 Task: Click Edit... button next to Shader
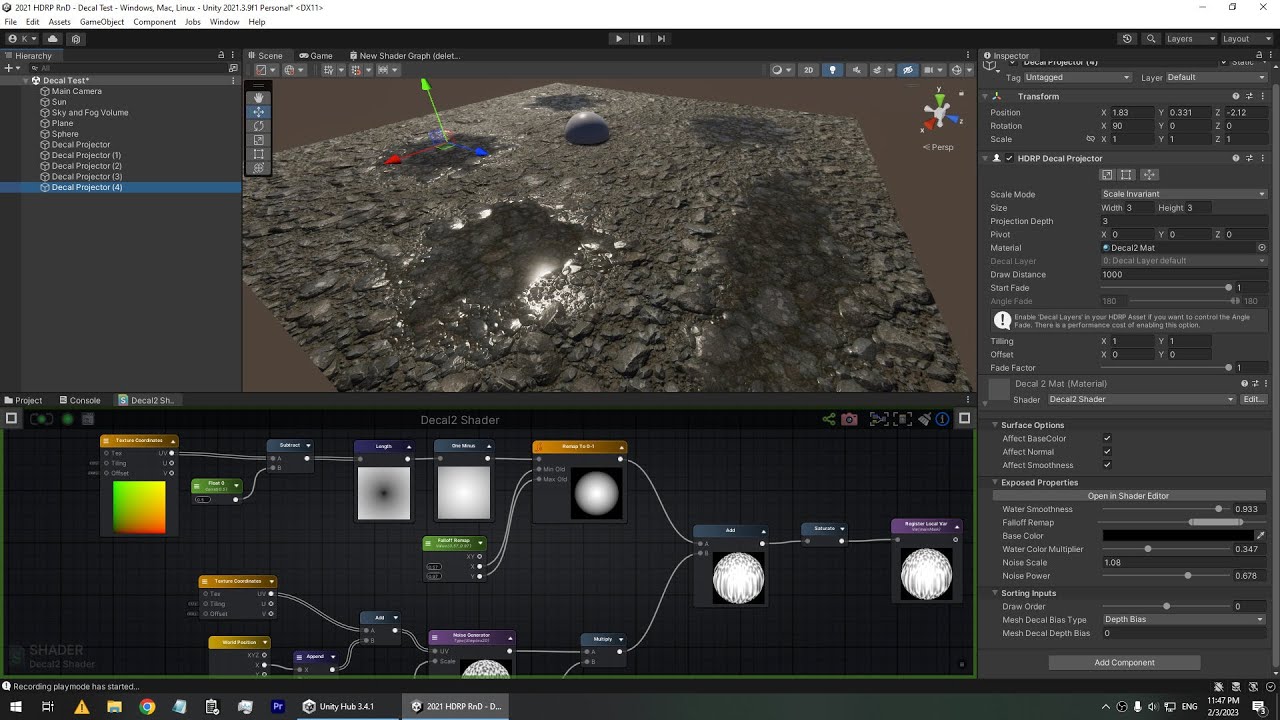pos(1254,400)
